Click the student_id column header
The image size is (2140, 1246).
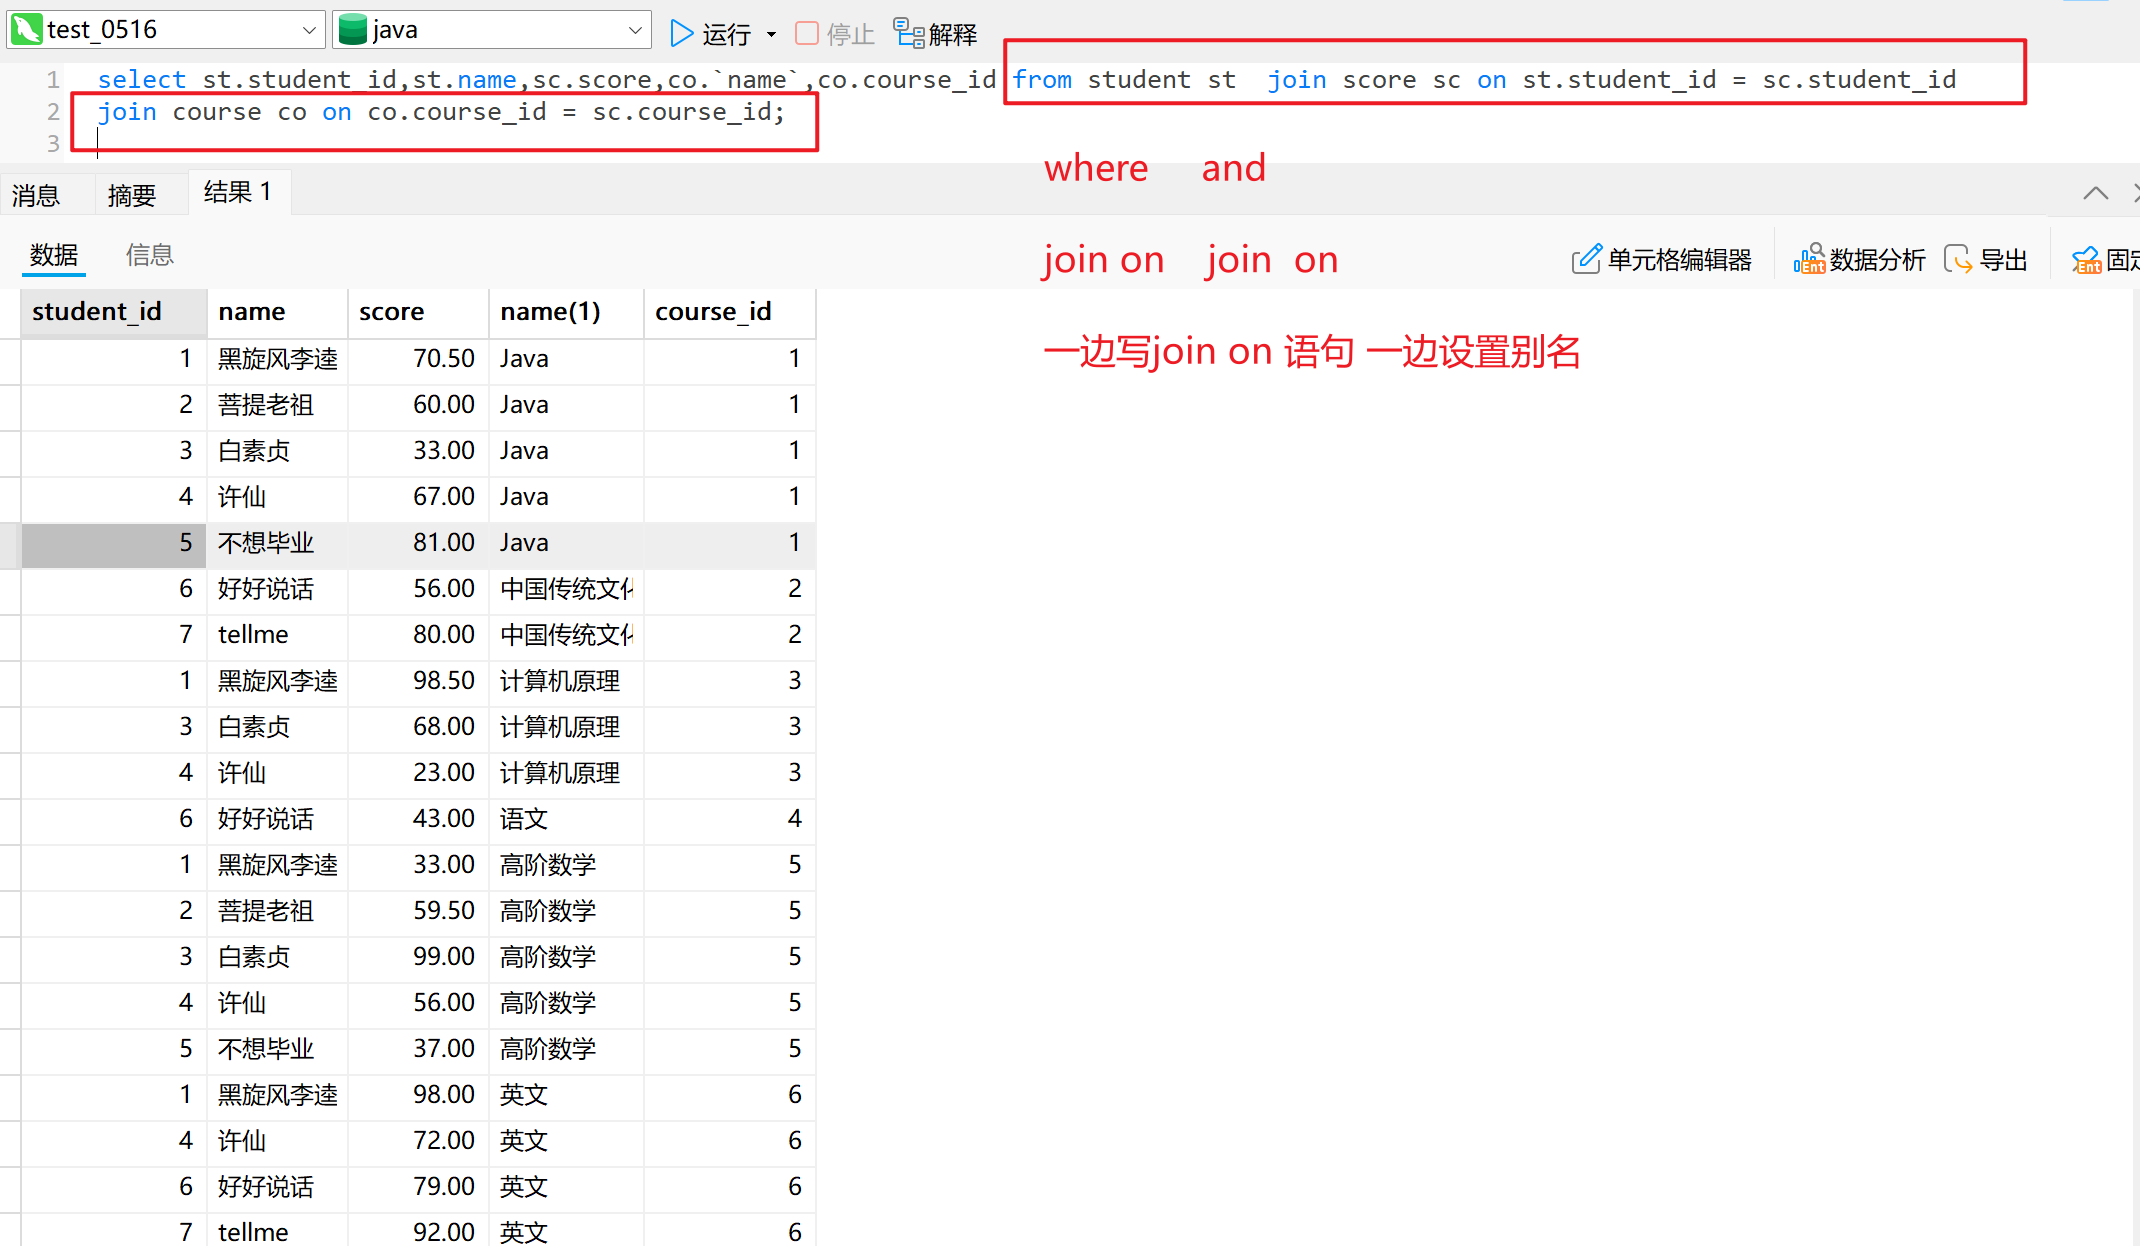coord(97,312)
